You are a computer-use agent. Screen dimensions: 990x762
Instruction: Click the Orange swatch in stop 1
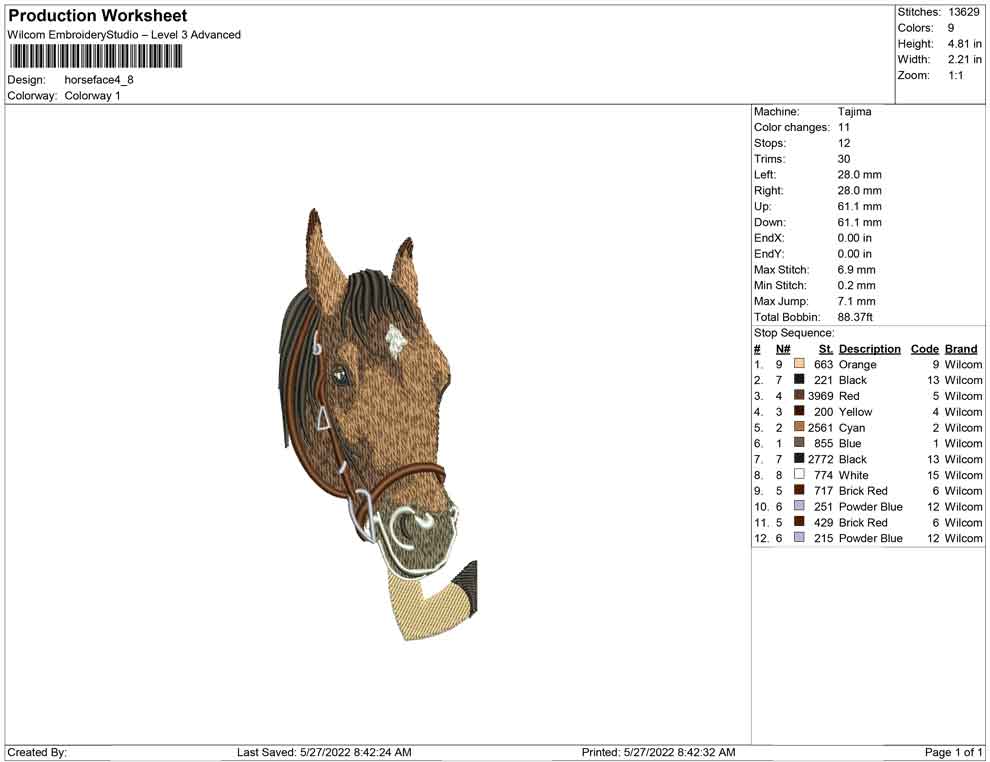[x=799, y=365]
